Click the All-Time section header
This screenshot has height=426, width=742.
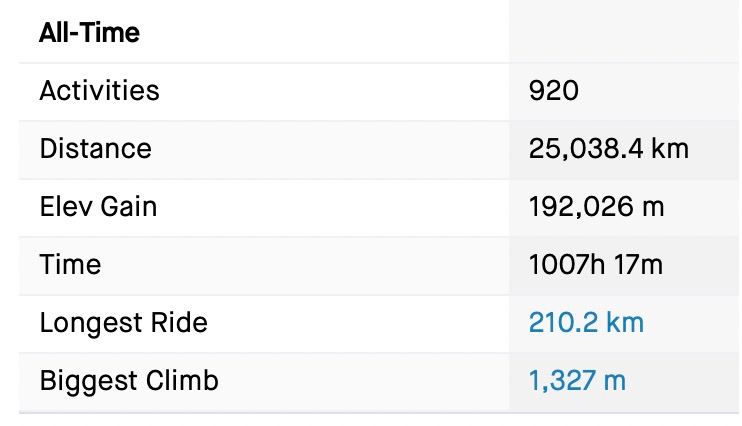tap(89, 33)
